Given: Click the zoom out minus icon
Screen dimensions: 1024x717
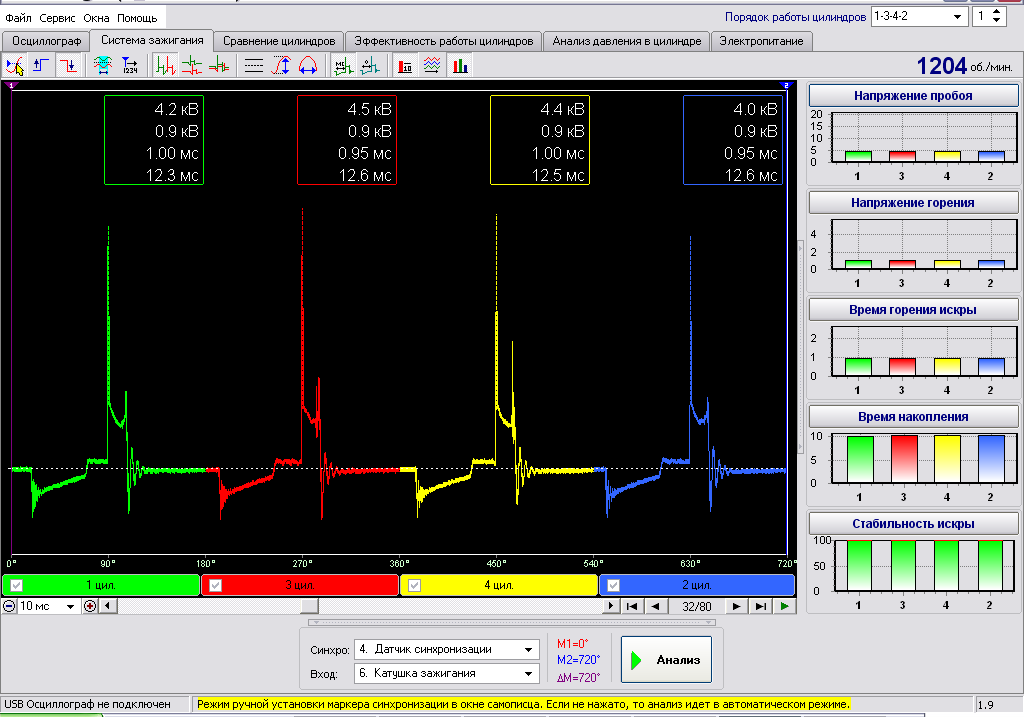Looking at the screenshot, I should pyautogui.click(x=9, y=606).
